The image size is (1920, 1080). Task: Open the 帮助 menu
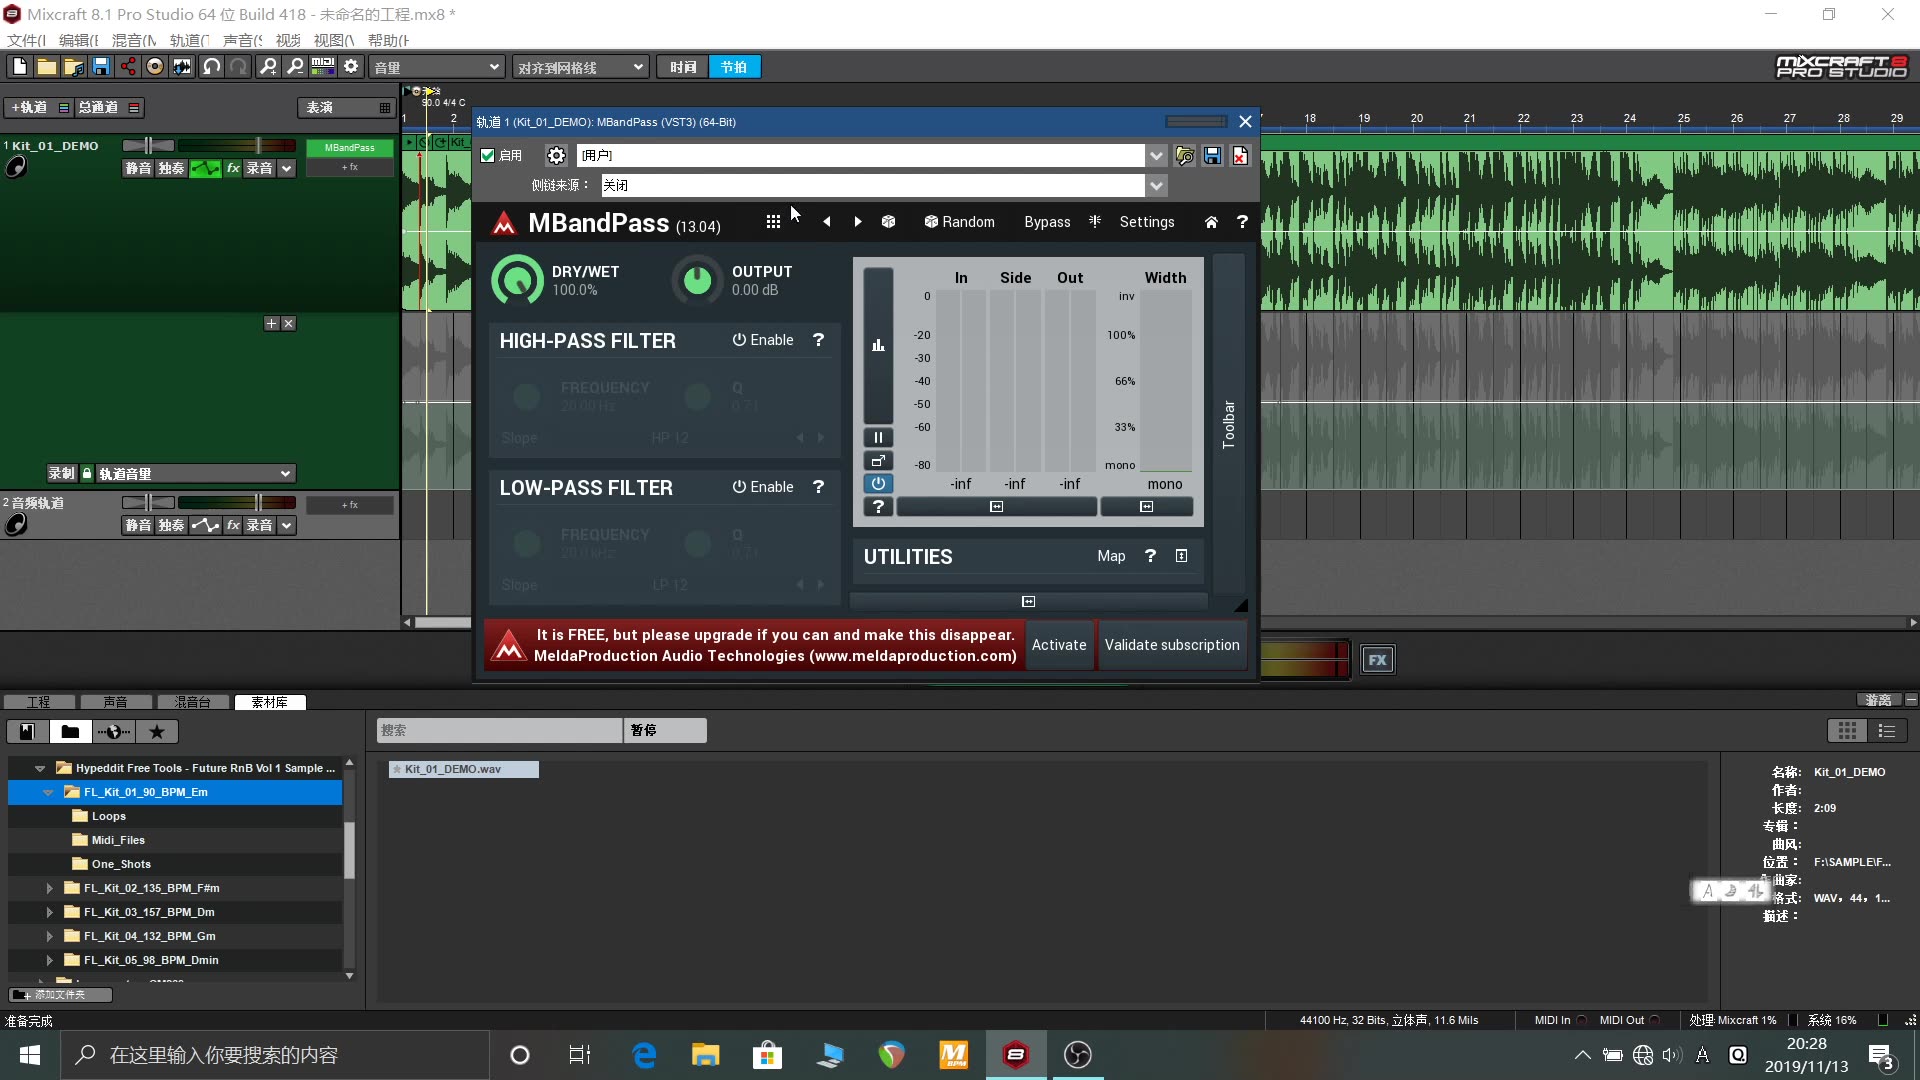pos(389,40)
